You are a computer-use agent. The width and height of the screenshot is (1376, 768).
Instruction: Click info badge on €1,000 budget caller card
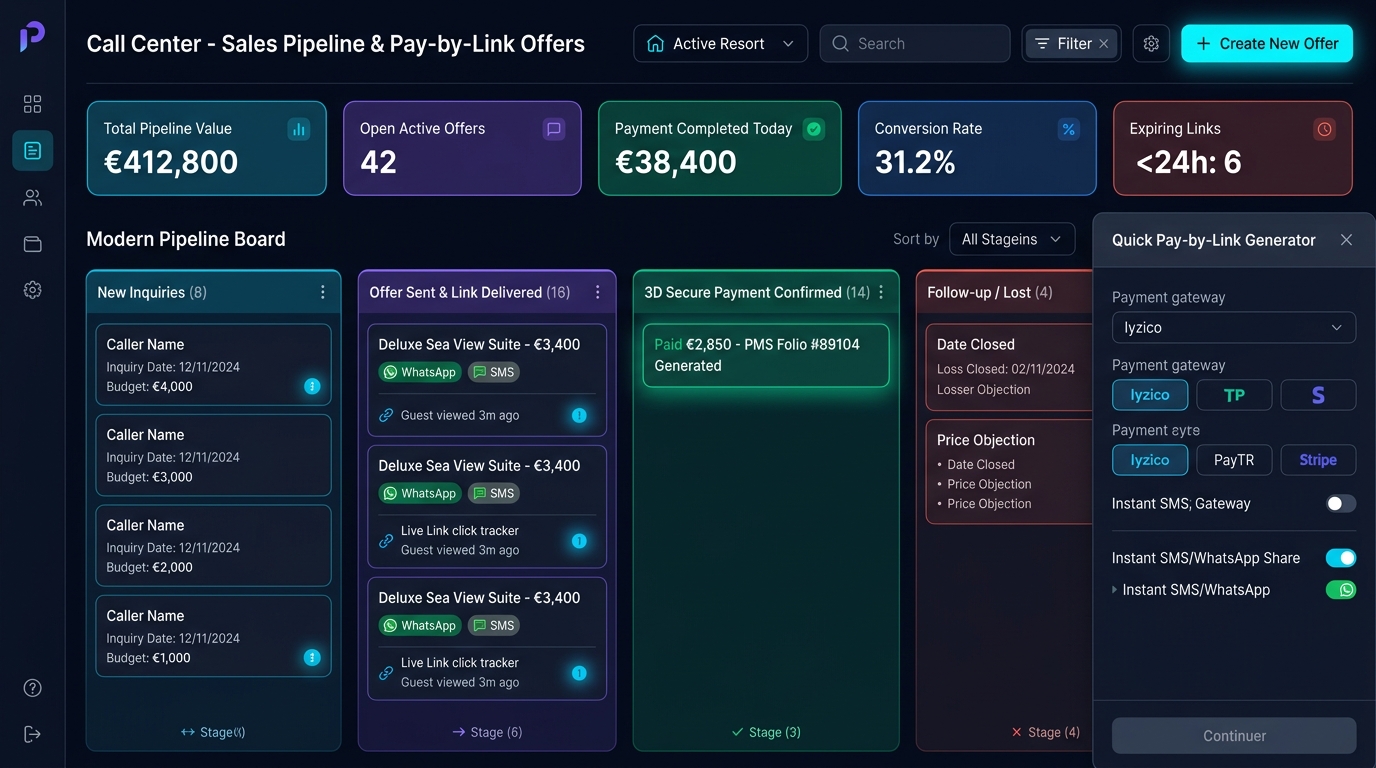pos(312,657)
